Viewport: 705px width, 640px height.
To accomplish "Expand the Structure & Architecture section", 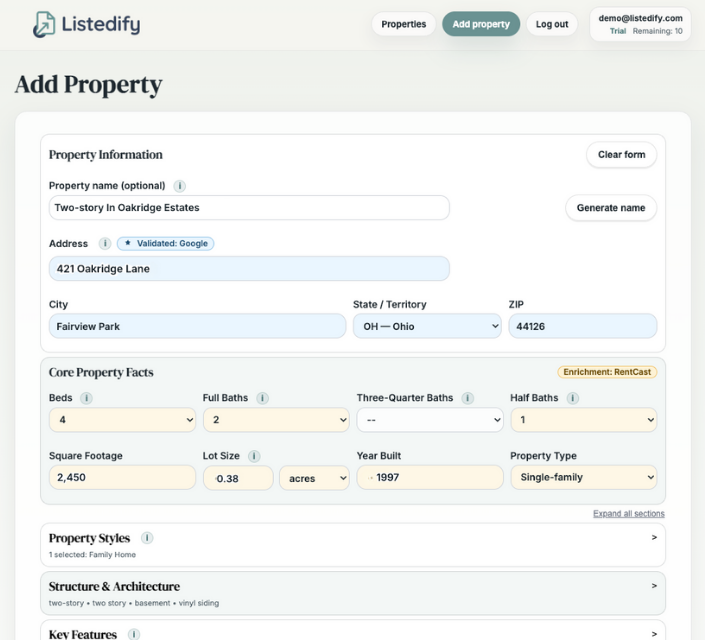I will [x=353, y=593].
